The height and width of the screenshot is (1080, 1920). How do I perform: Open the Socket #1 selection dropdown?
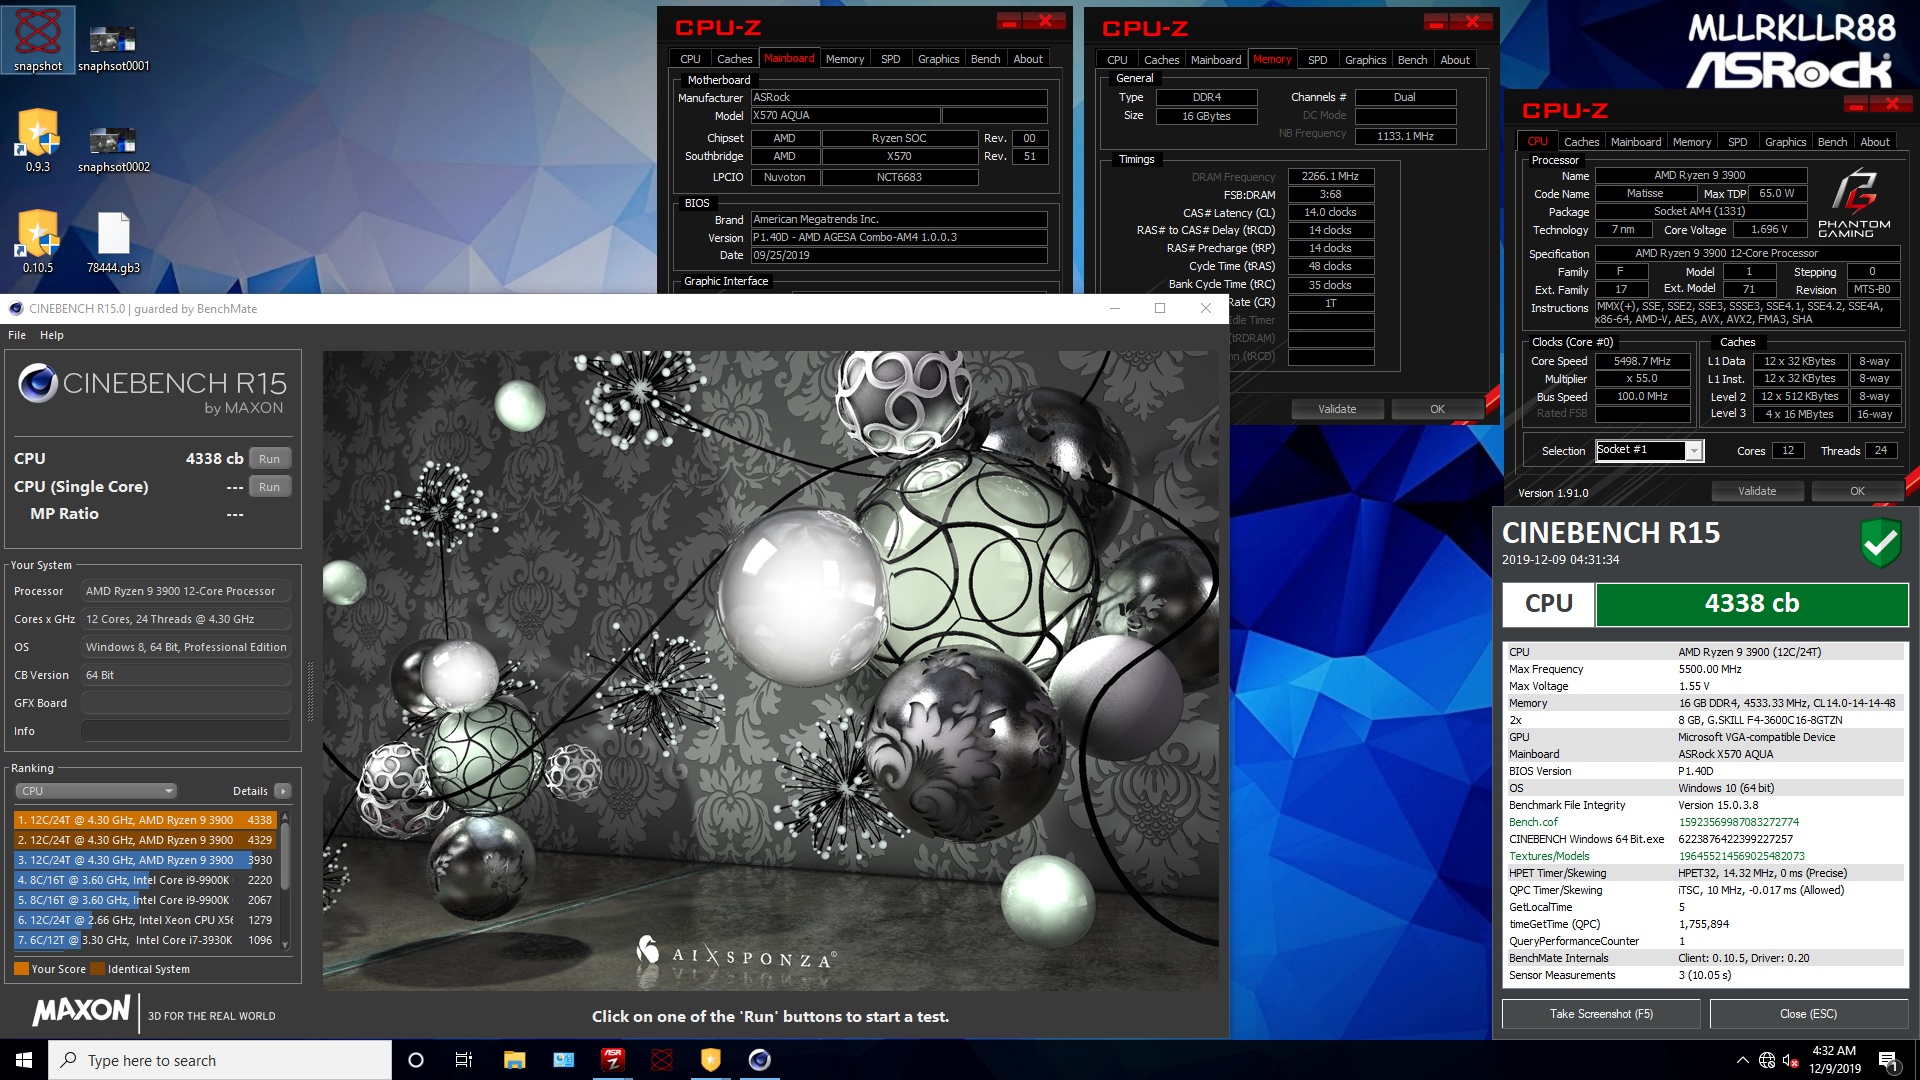[x=1649, y=451]
